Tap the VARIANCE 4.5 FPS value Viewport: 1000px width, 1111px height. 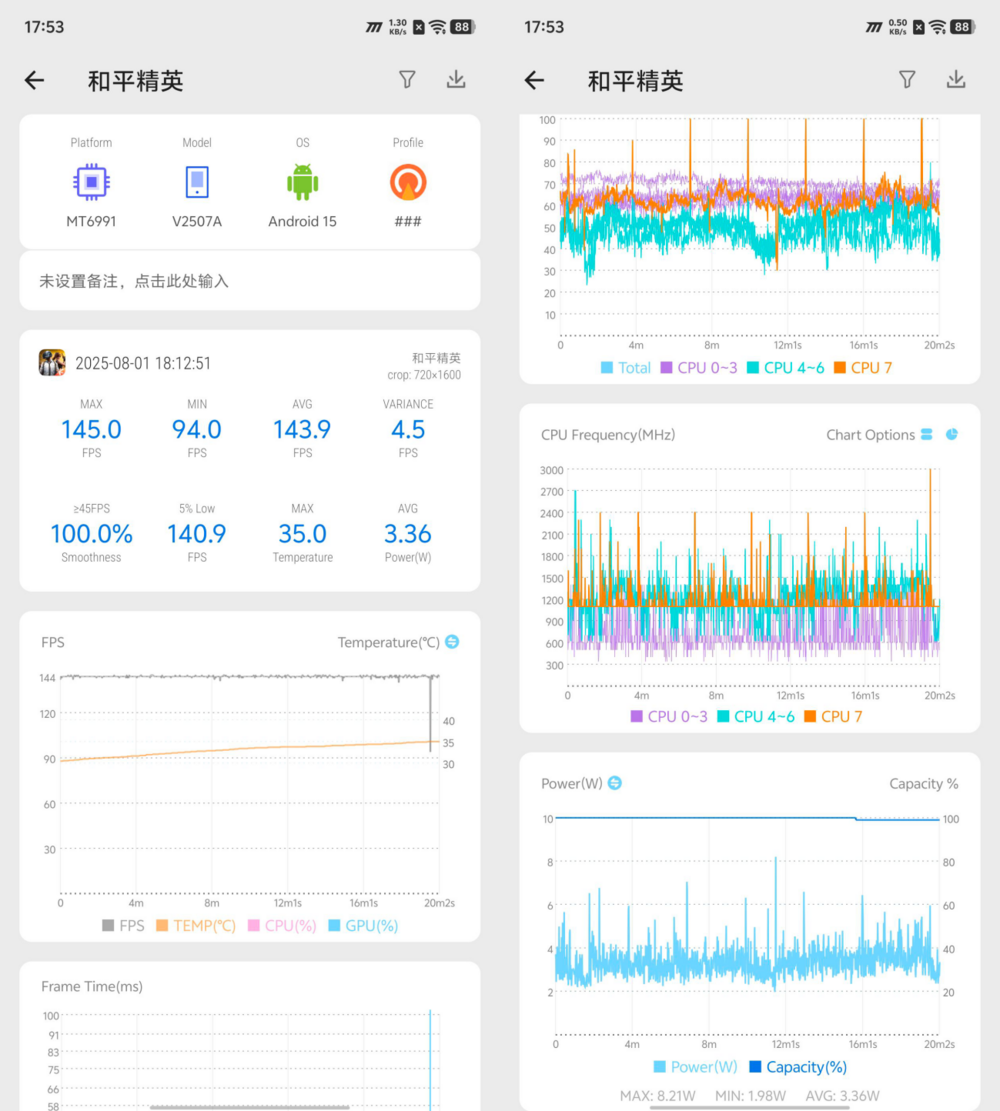coord(408,429)
